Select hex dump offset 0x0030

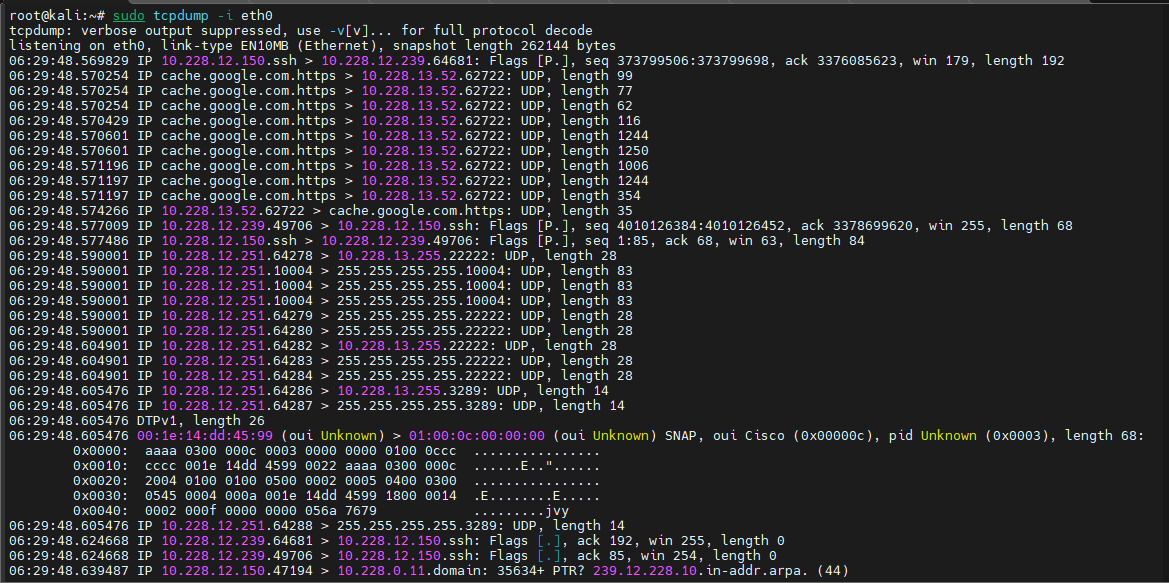coord(101,497)
